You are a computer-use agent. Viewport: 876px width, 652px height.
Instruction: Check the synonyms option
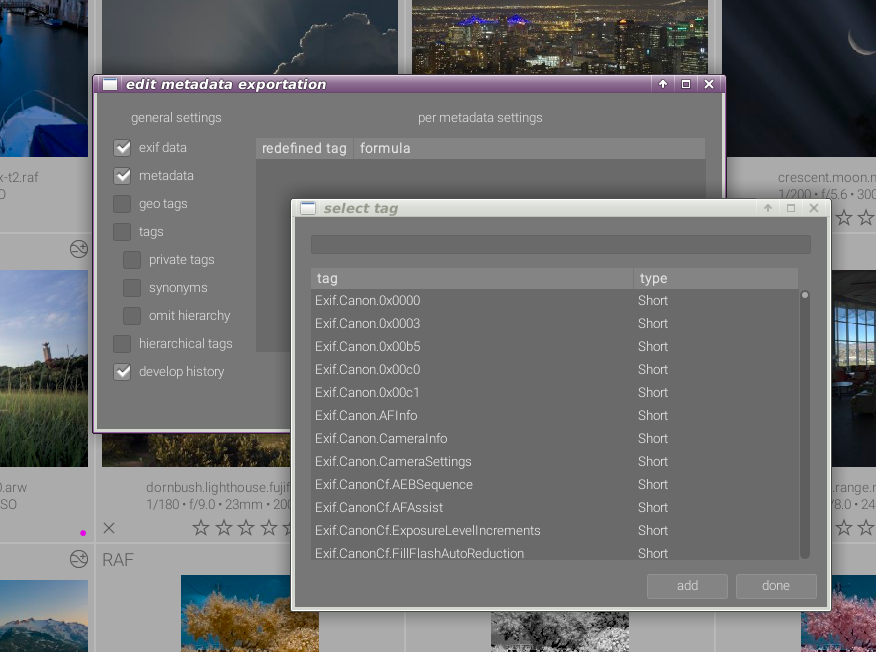click(x=132, y=288)
